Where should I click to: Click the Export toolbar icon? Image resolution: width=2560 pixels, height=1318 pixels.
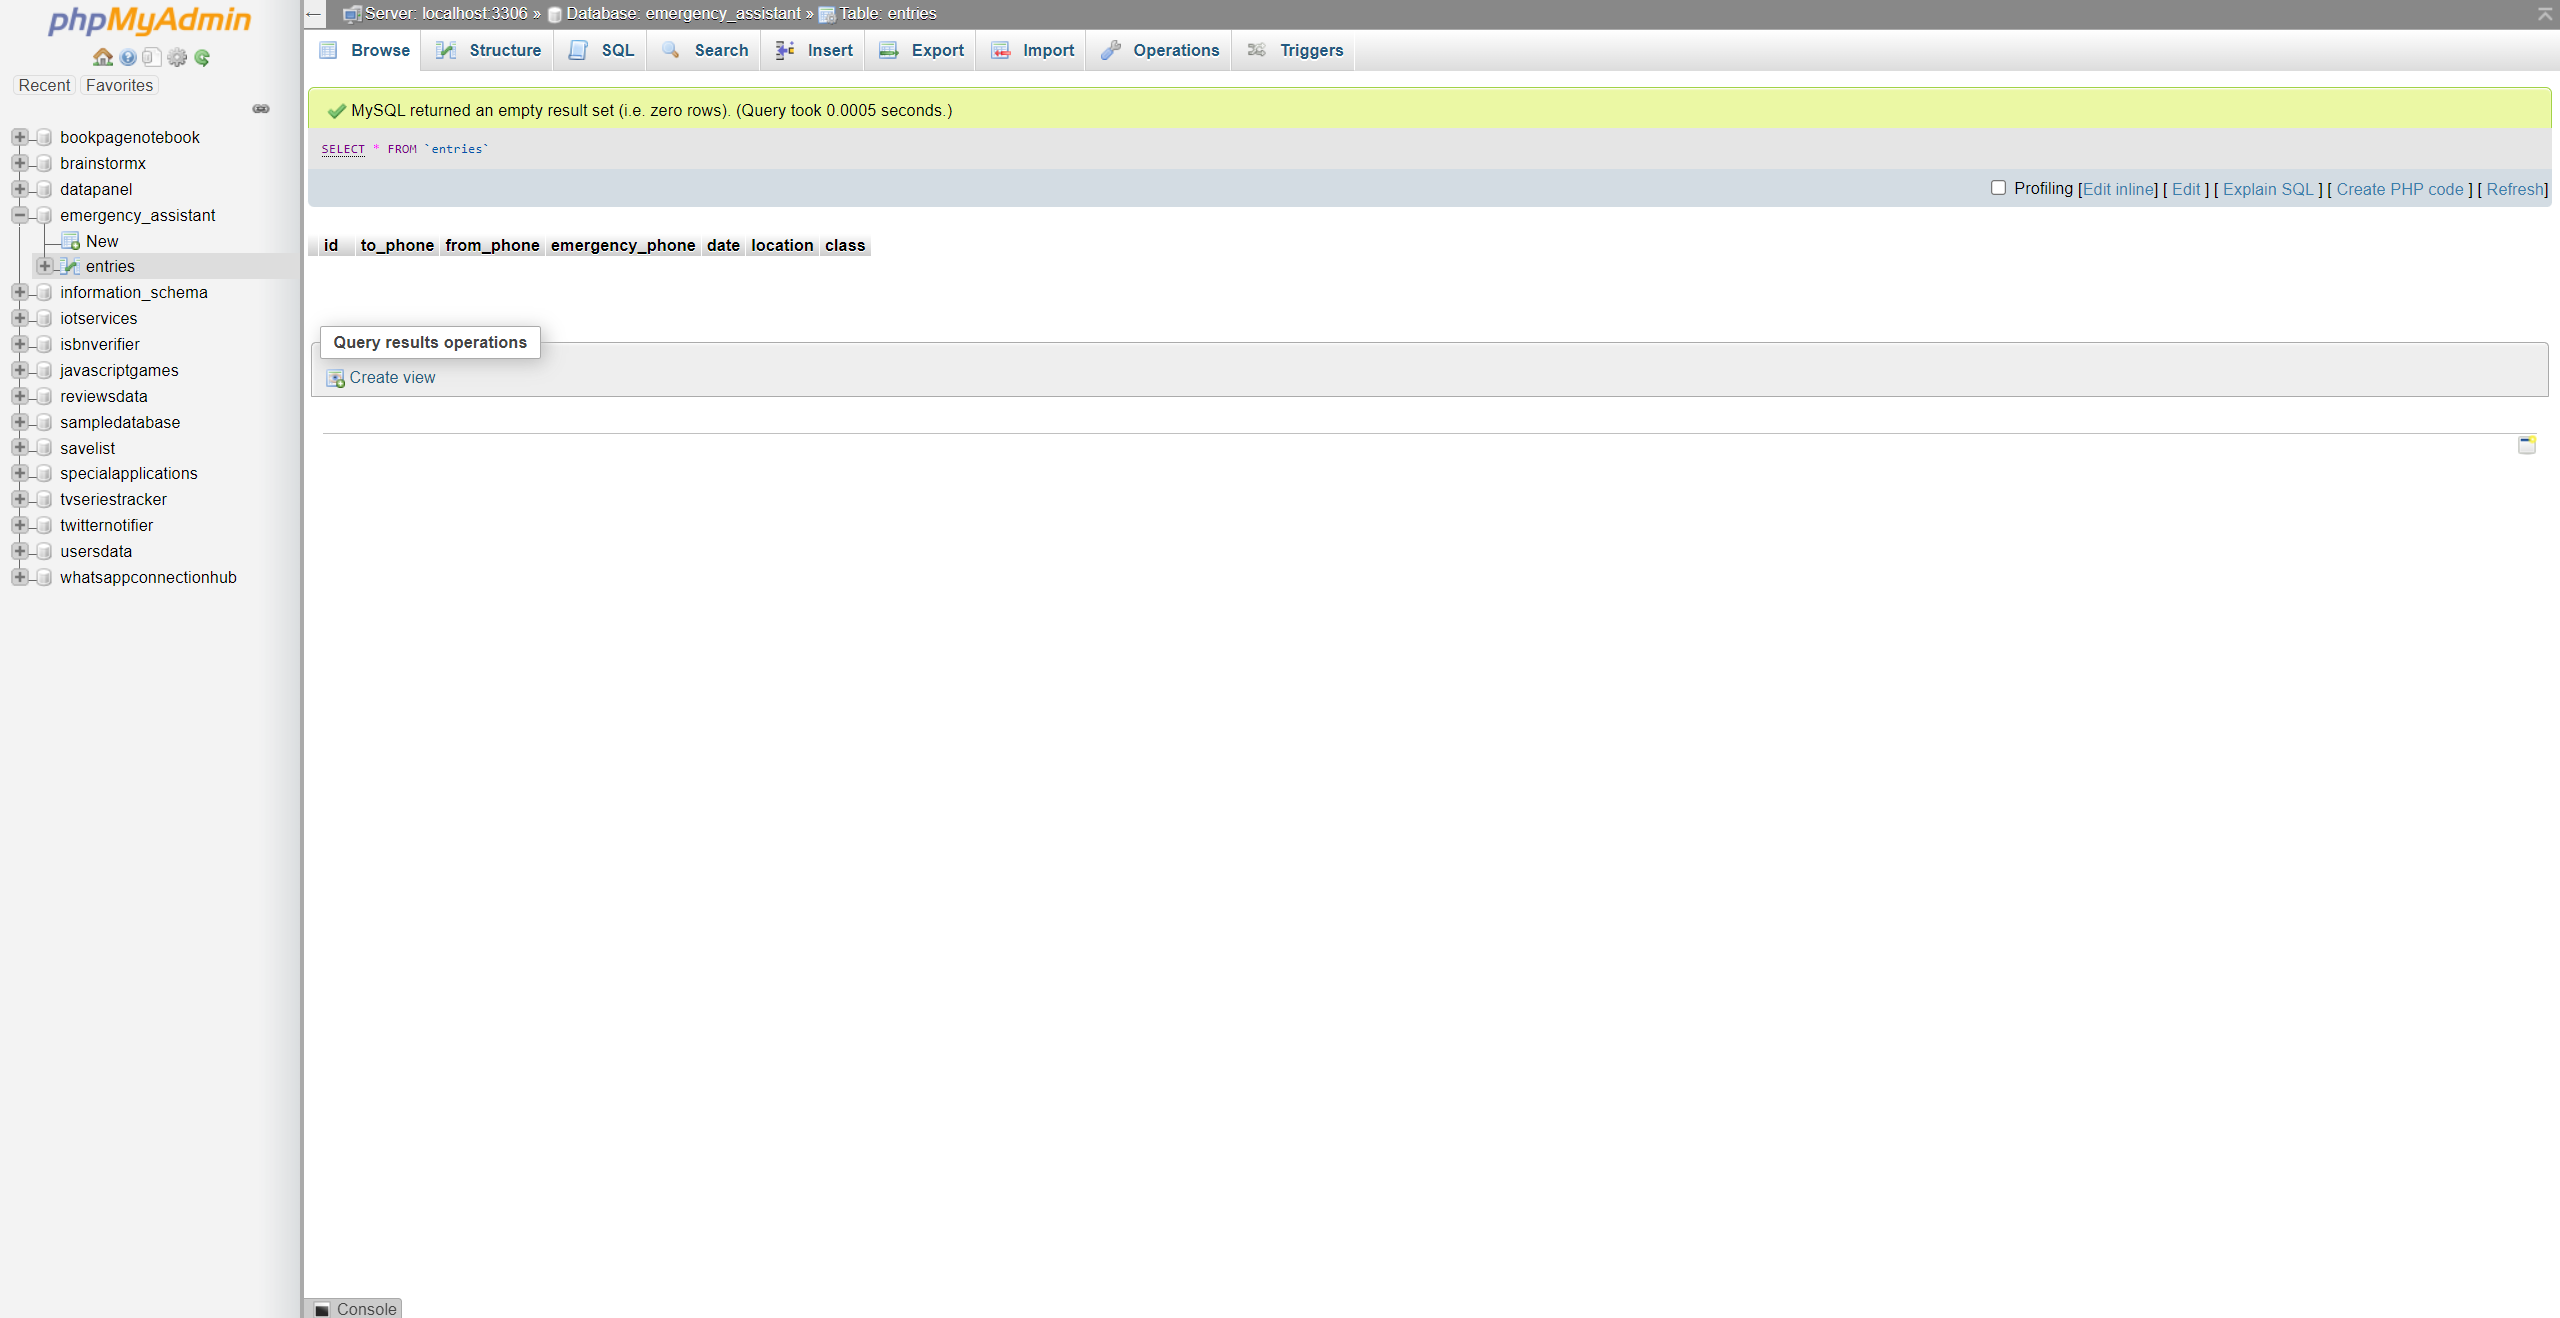coord(935,49)
